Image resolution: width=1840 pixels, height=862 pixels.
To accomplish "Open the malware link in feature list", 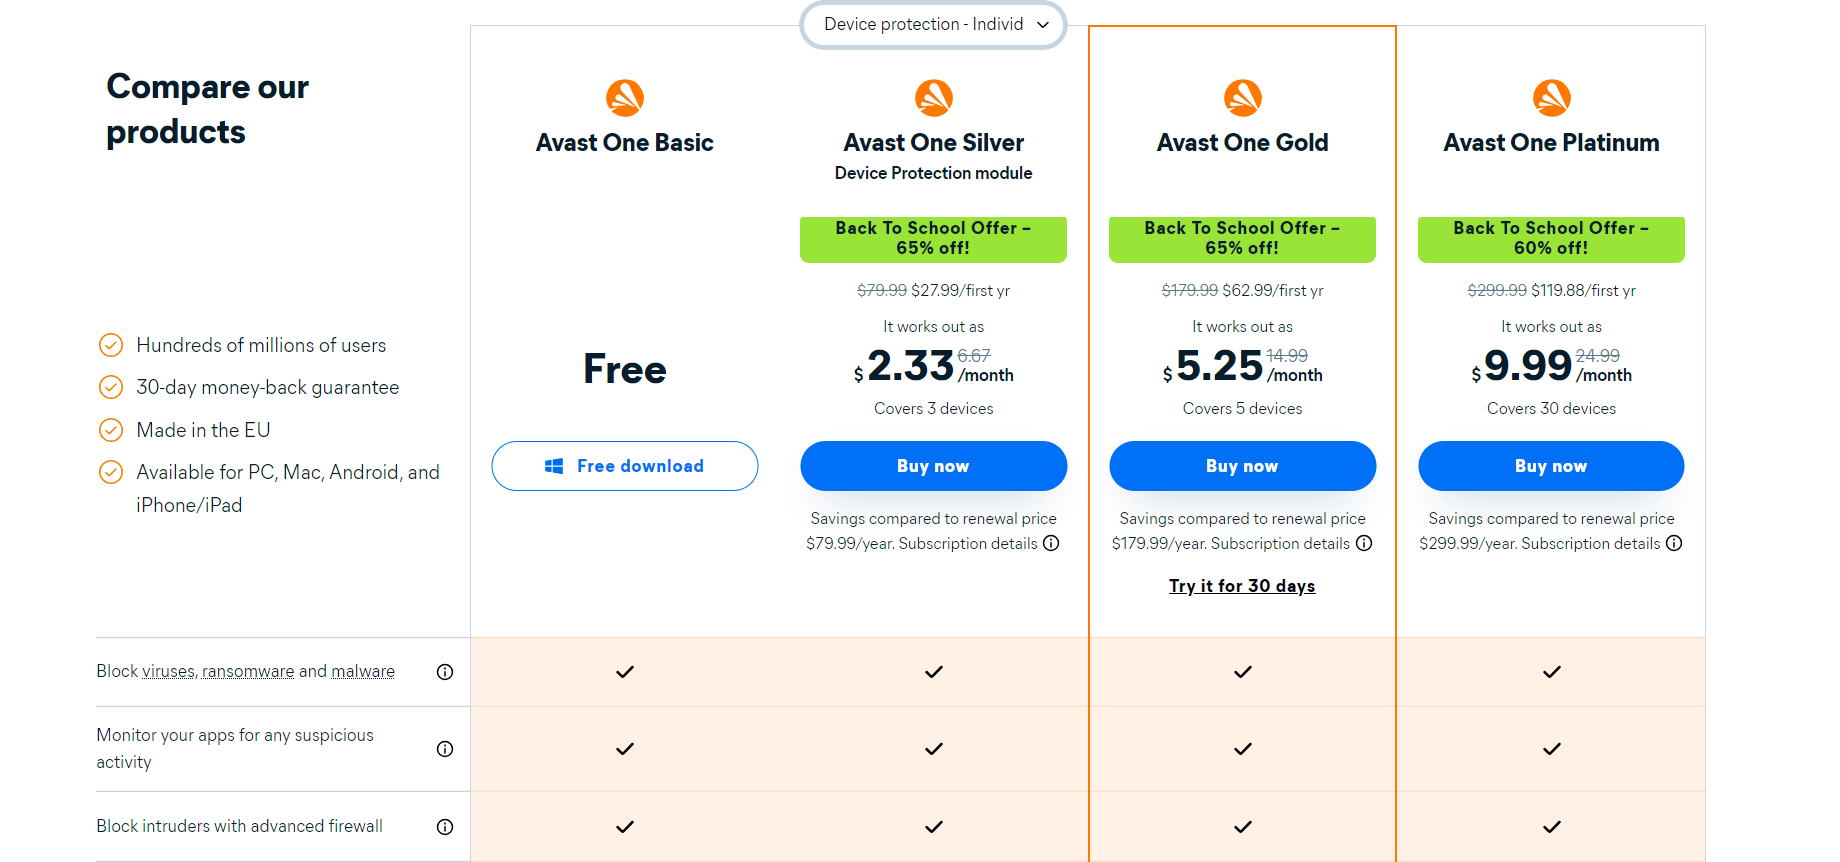I will [x=363, y=672].
